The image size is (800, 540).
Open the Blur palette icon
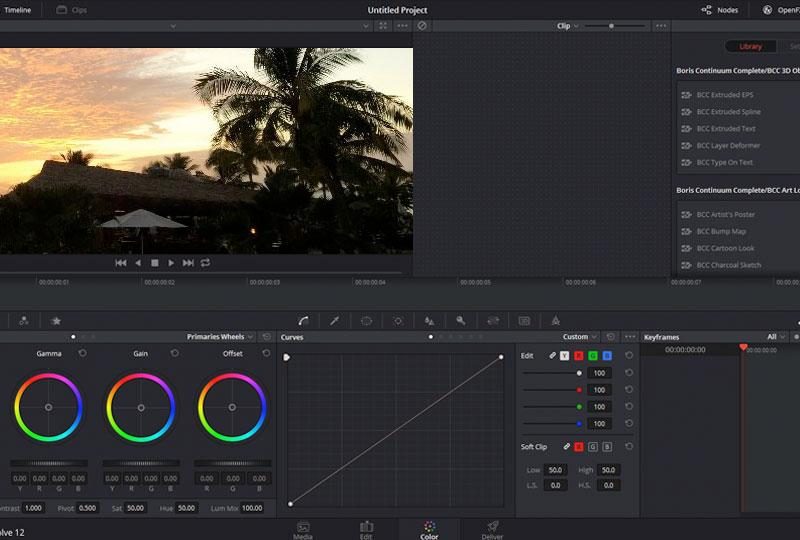pyautogui.click(x=429, y=321)
